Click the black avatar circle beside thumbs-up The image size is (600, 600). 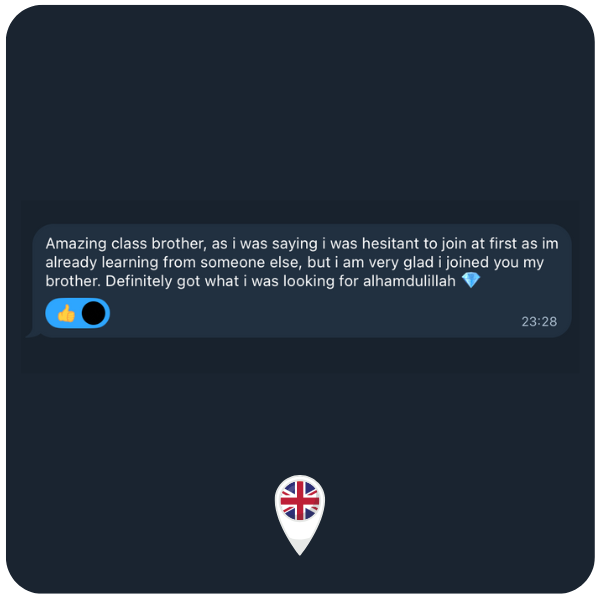(x=93, y=313)
